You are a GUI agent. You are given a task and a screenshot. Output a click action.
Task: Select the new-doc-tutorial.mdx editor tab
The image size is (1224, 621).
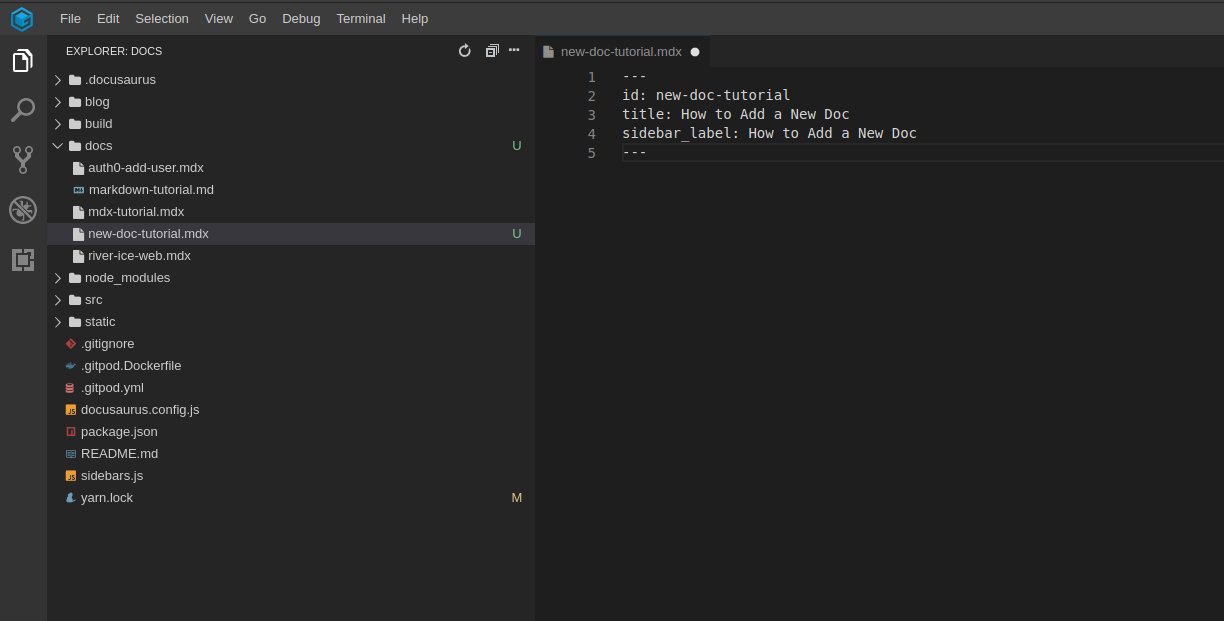point(620,52)
